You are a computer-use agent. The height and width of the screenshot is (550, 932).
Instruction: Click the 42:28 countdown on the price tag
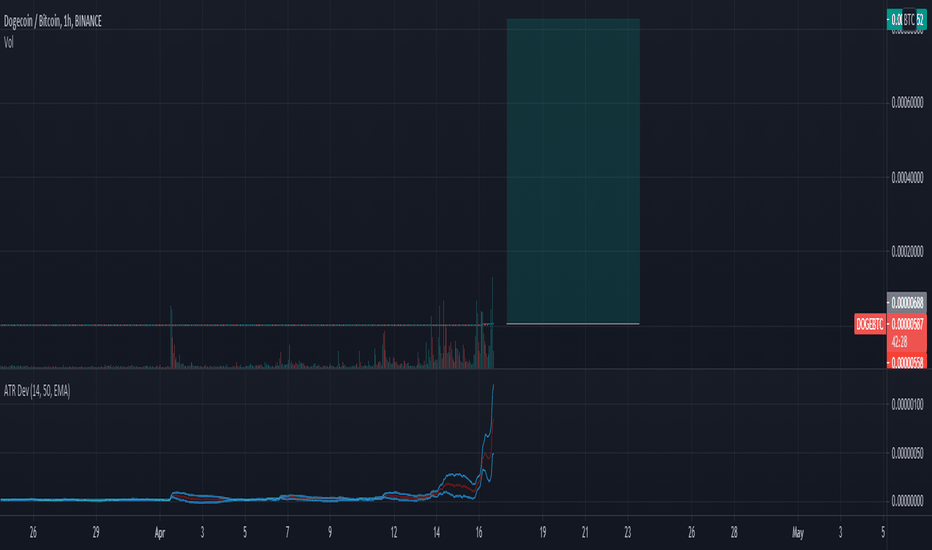click(899, 342)
